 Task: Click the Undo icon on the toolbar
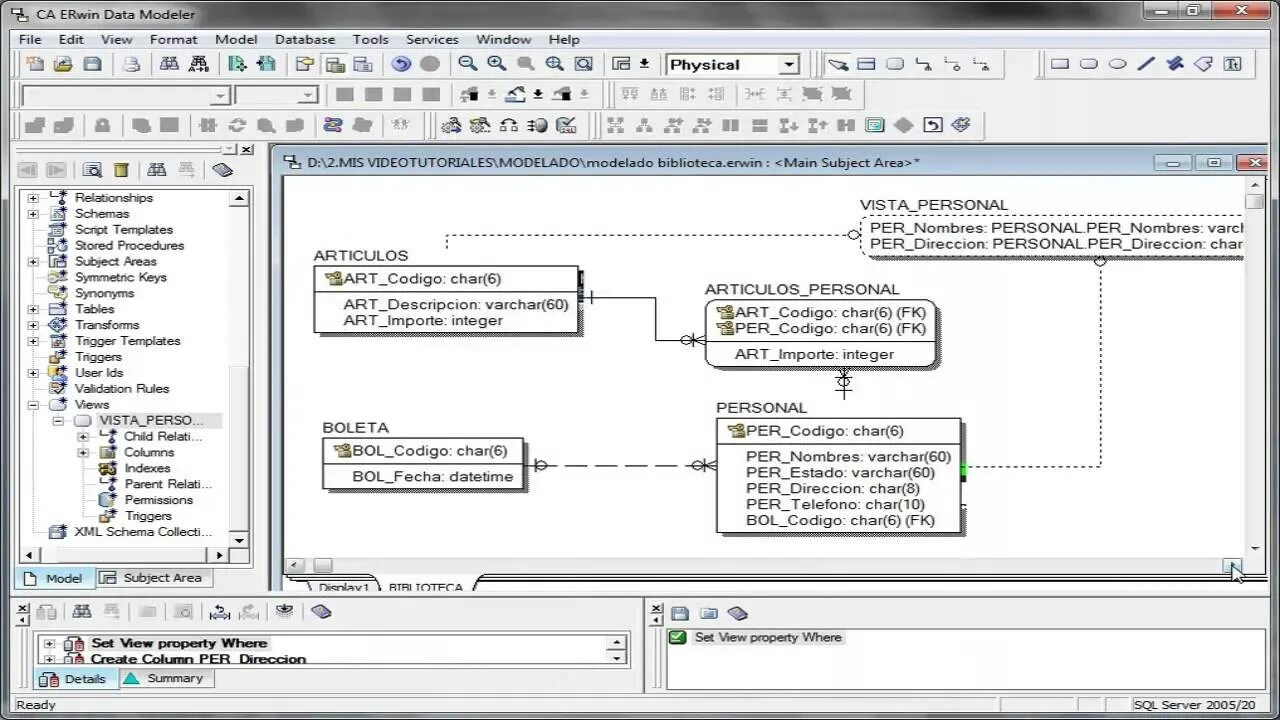coord(403,63)
